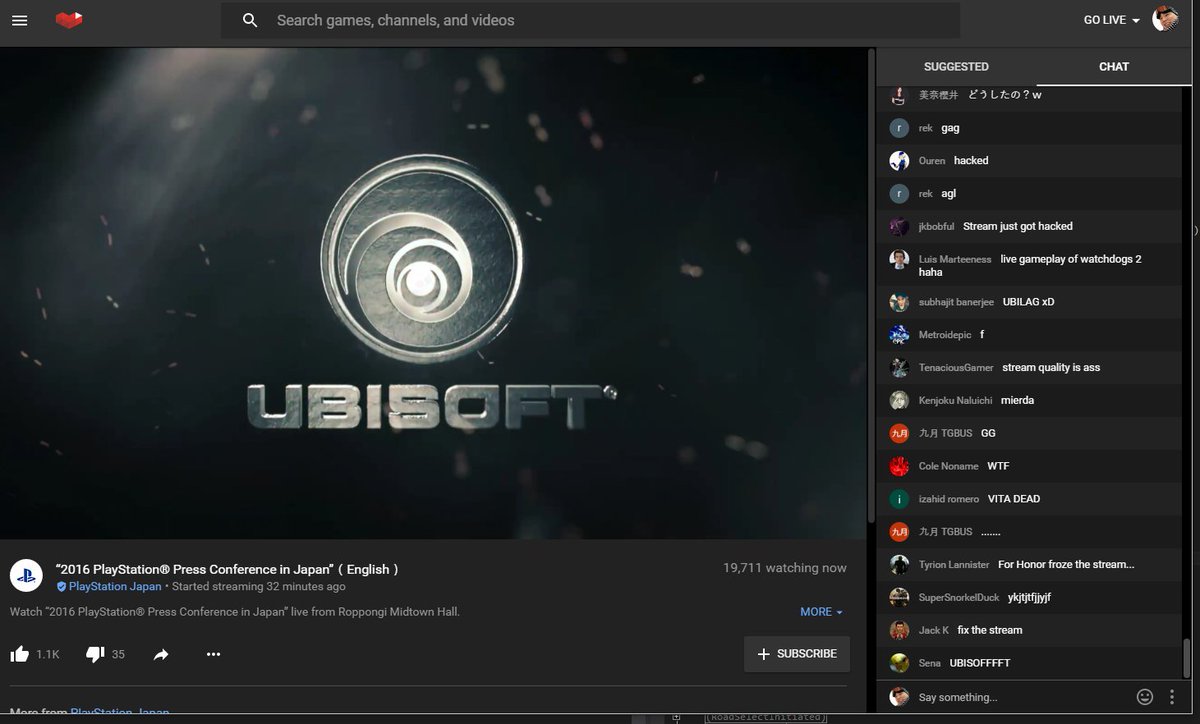Image resolution: width=1200 pixels, height=724 pixels.
Task: Expand description with MORE
Action: [x=821, y=612]
